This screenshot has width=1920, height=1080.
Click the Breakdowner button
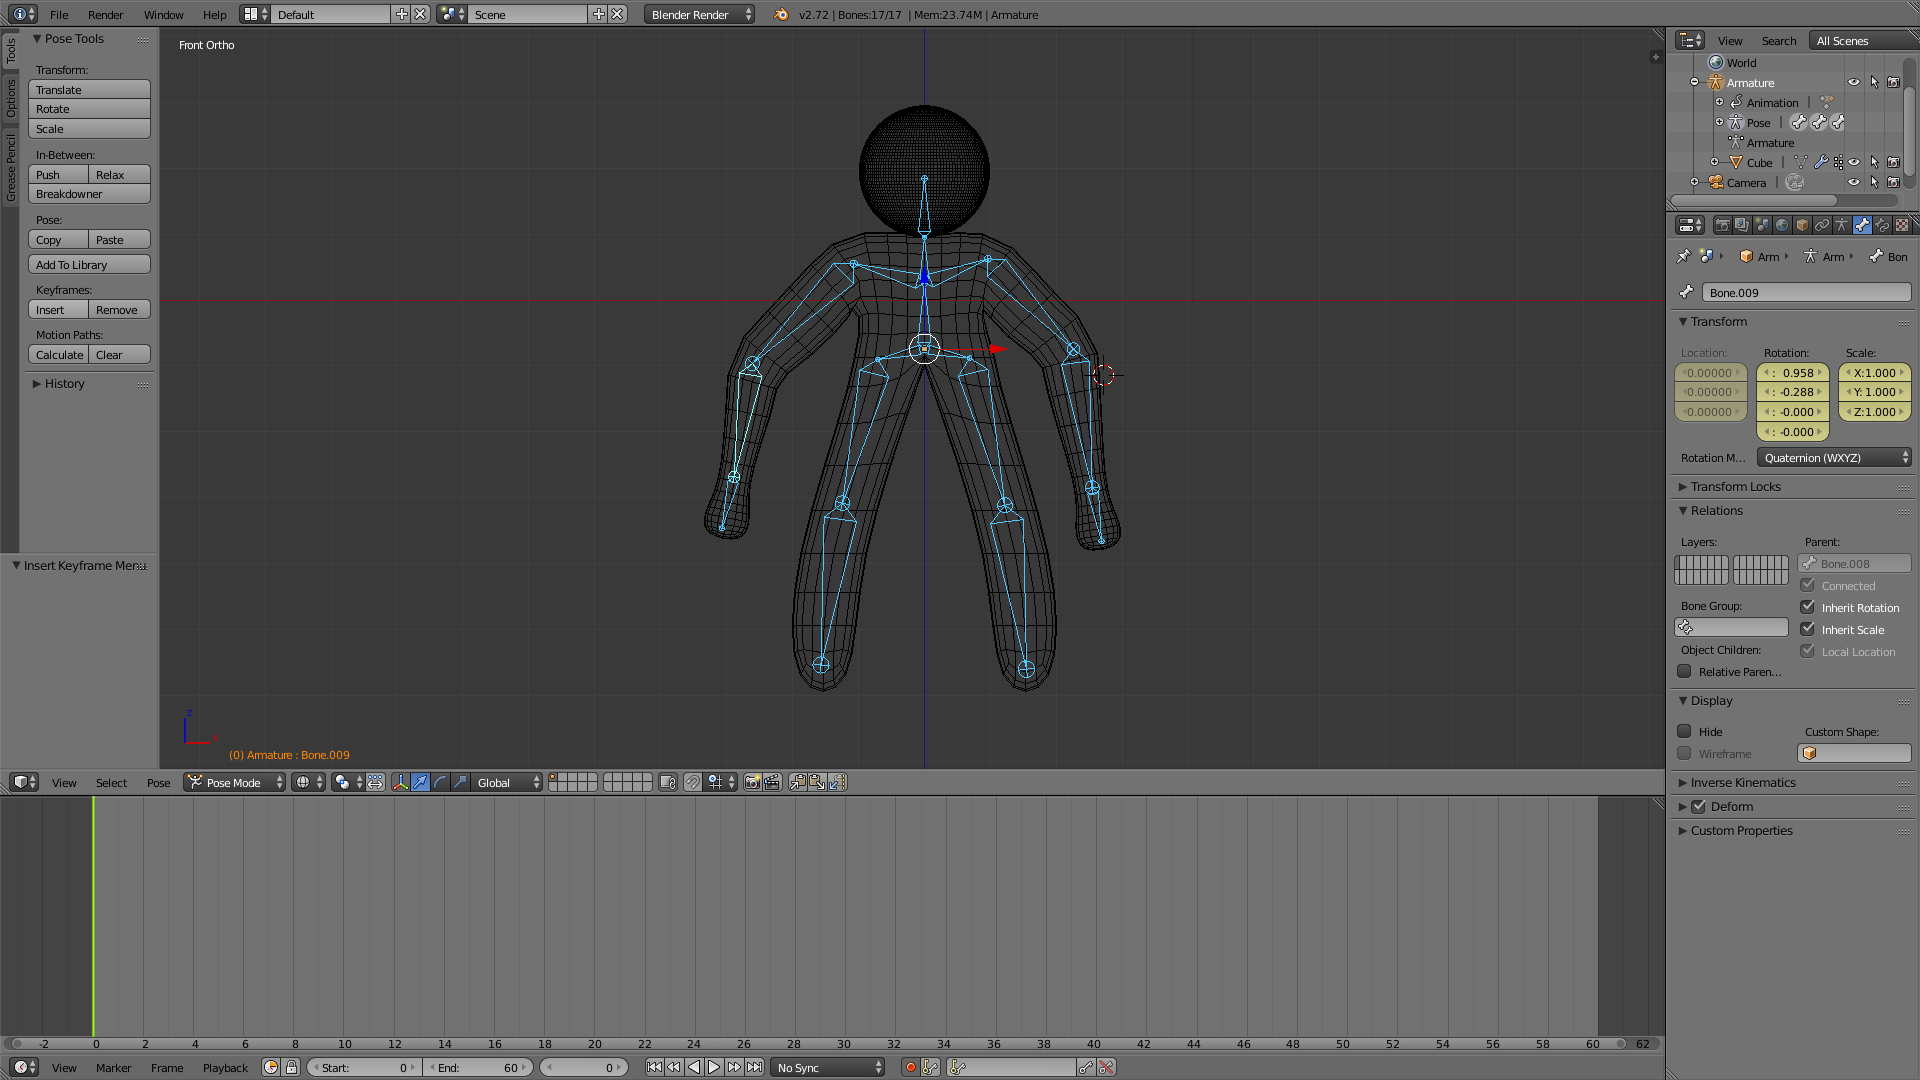pos(89,194)
